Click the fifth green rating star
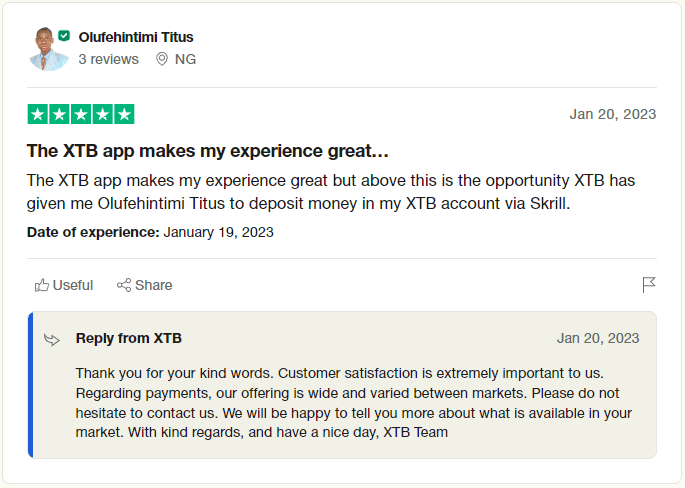685x488 pixels. [x=124, y=114]
